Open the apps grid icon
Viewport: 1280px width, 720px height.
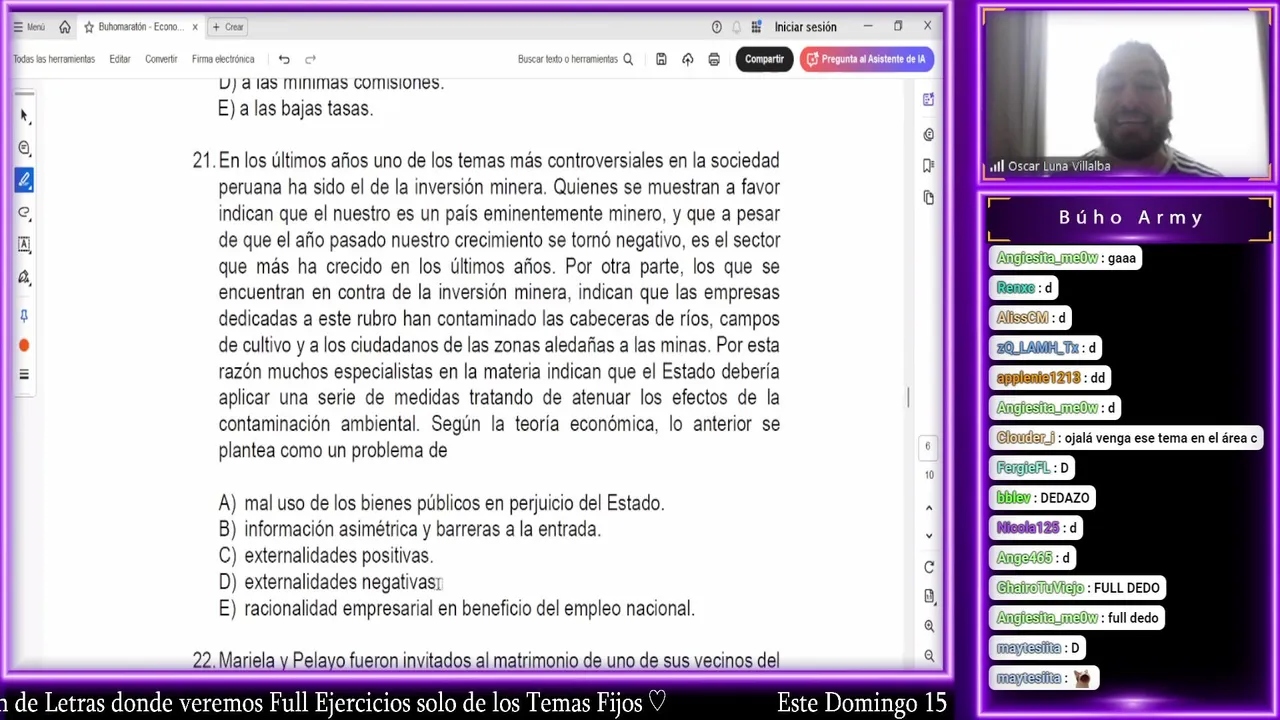[756, 27]
